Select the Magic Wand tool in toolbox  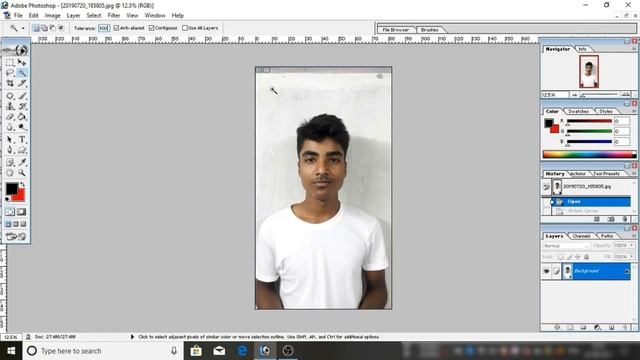click(x=22, y=73)
